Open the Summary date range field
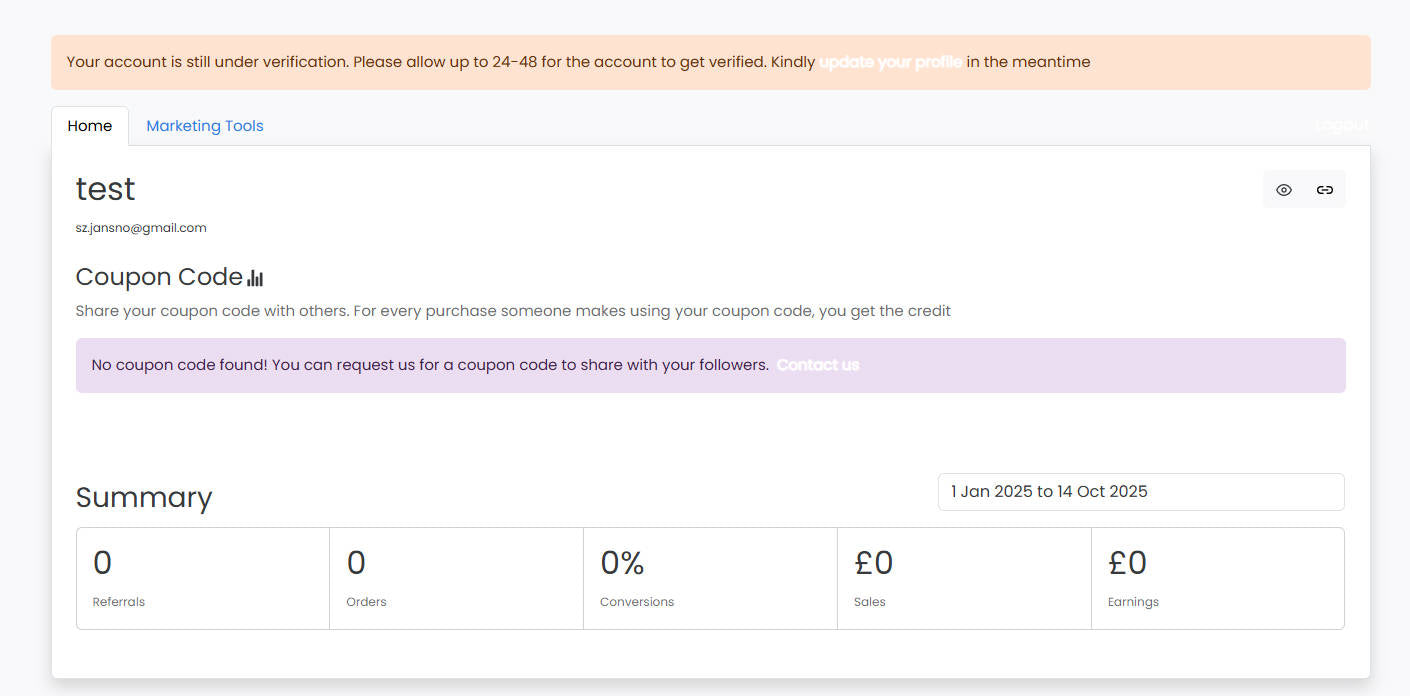This screenshot has height=696, width=1410. tap(1140, 492)
